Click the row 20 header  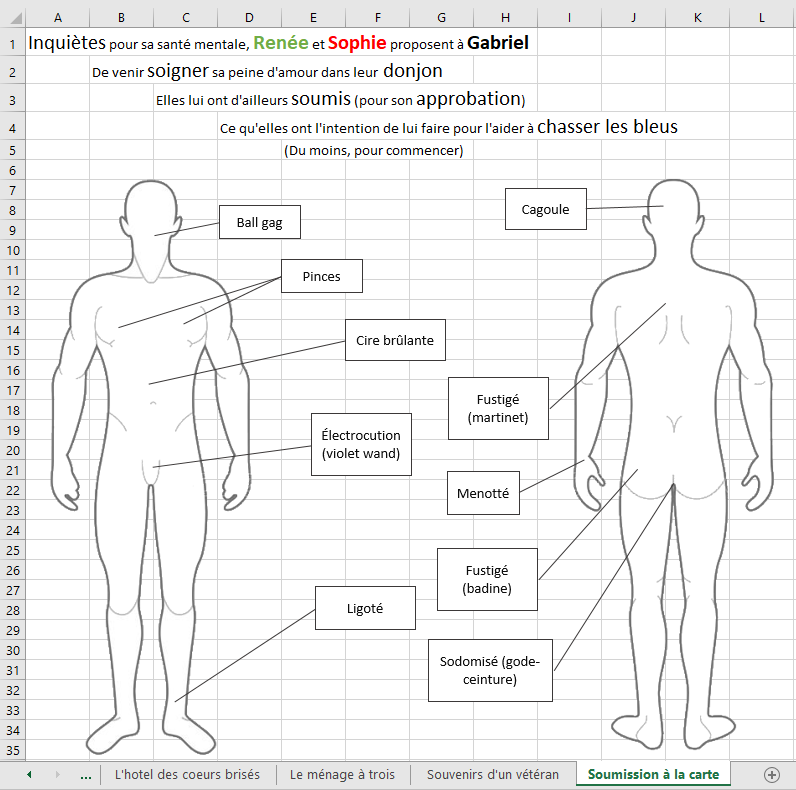coord(12,450)
